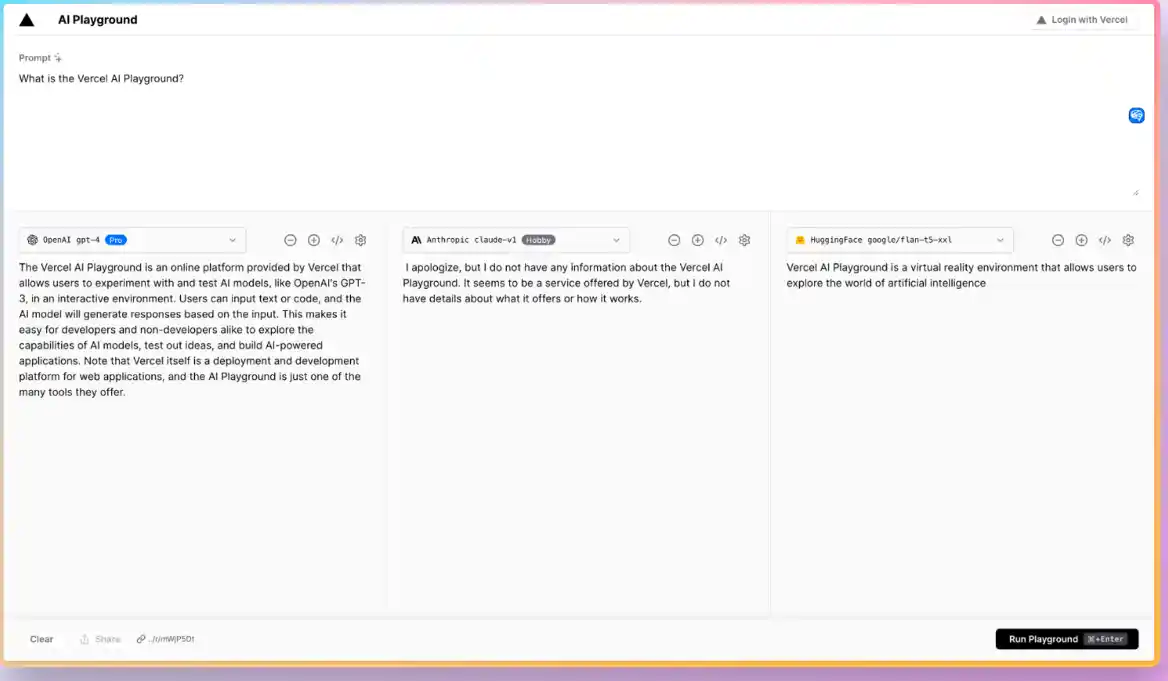Remove the OpenAI gpt-4 model column
The image size is (1168, 681).
tap(291, 240)
